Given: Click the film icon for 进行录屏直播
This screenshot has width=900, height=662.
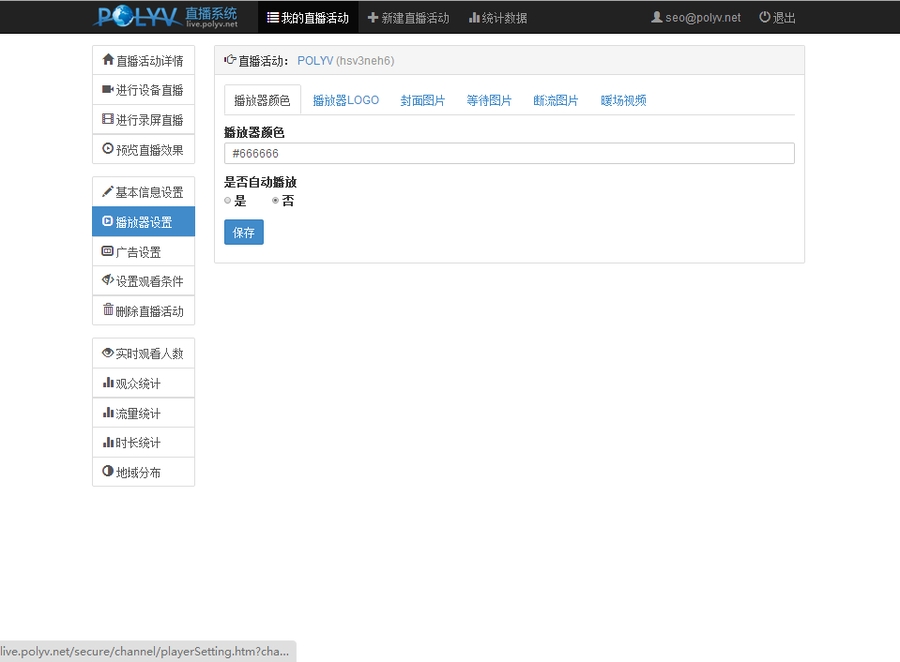Looking at the screenshot, I should (x=108, y=120).
